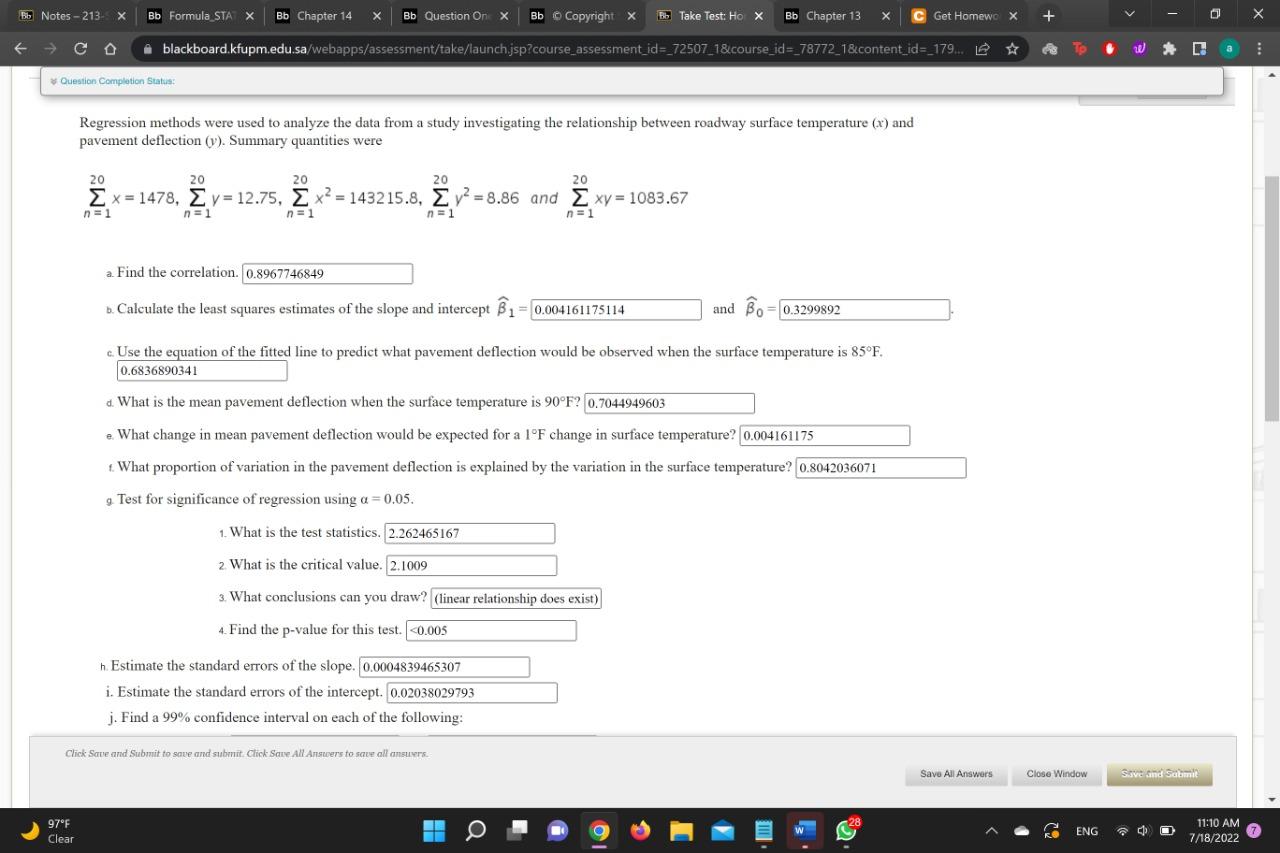Click the test statistics input field
This screenshot has height=853, width=1280.
(x=470, y=533)
